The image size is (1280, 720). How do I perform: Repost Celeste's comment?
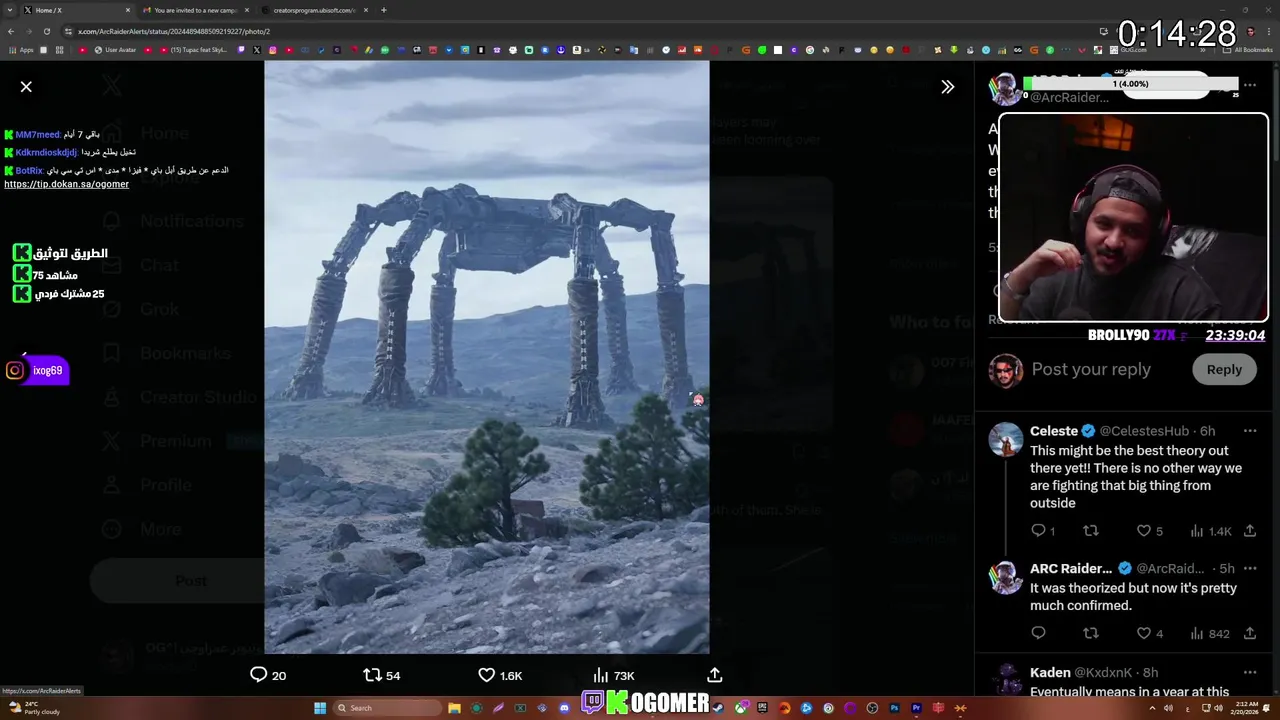point(1091,531)
